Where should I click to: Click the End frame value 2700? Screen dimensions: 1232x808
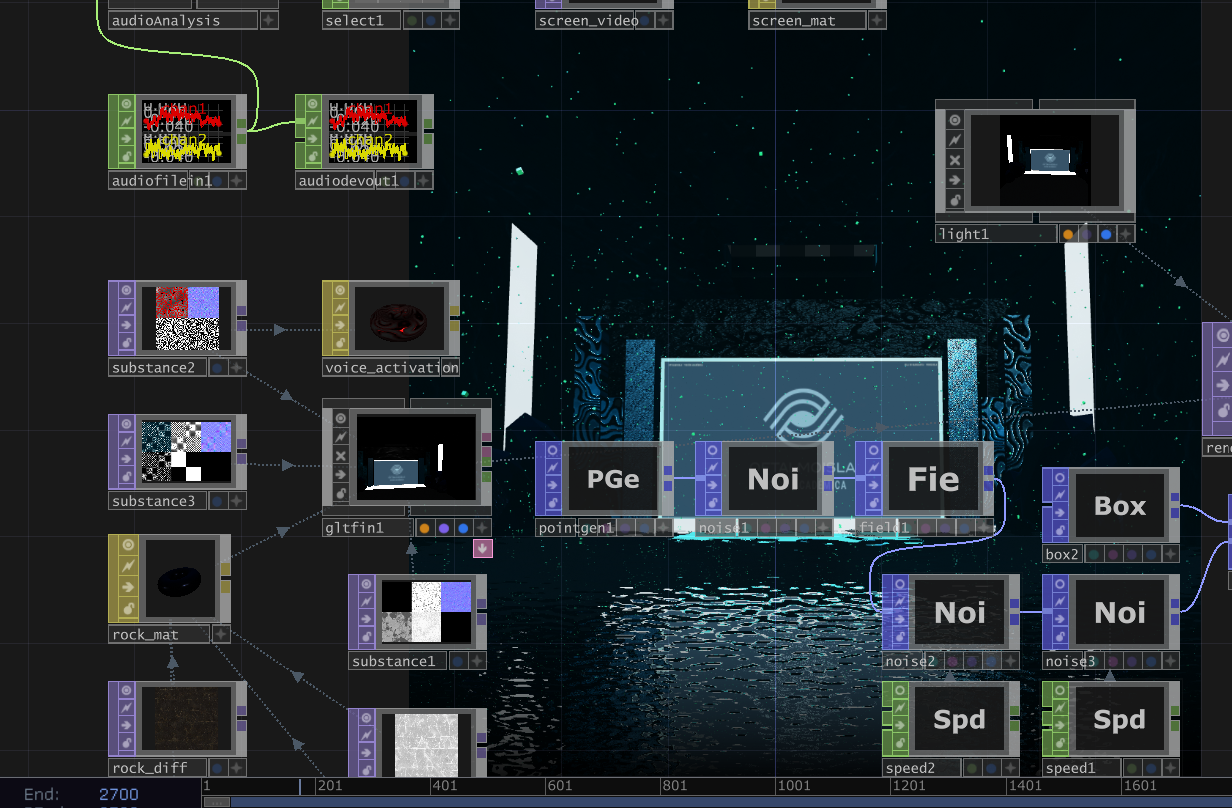pyautogui.click(x=119, y=794)
